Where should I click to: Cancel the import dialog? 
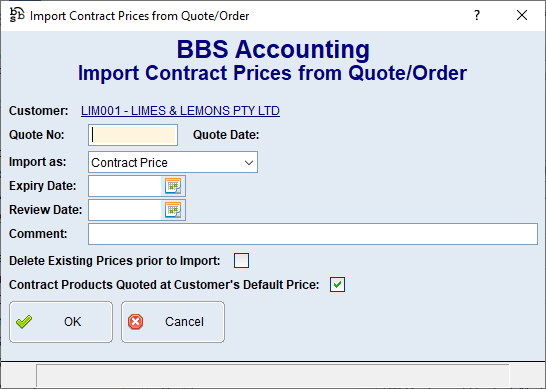coord(173,322)
